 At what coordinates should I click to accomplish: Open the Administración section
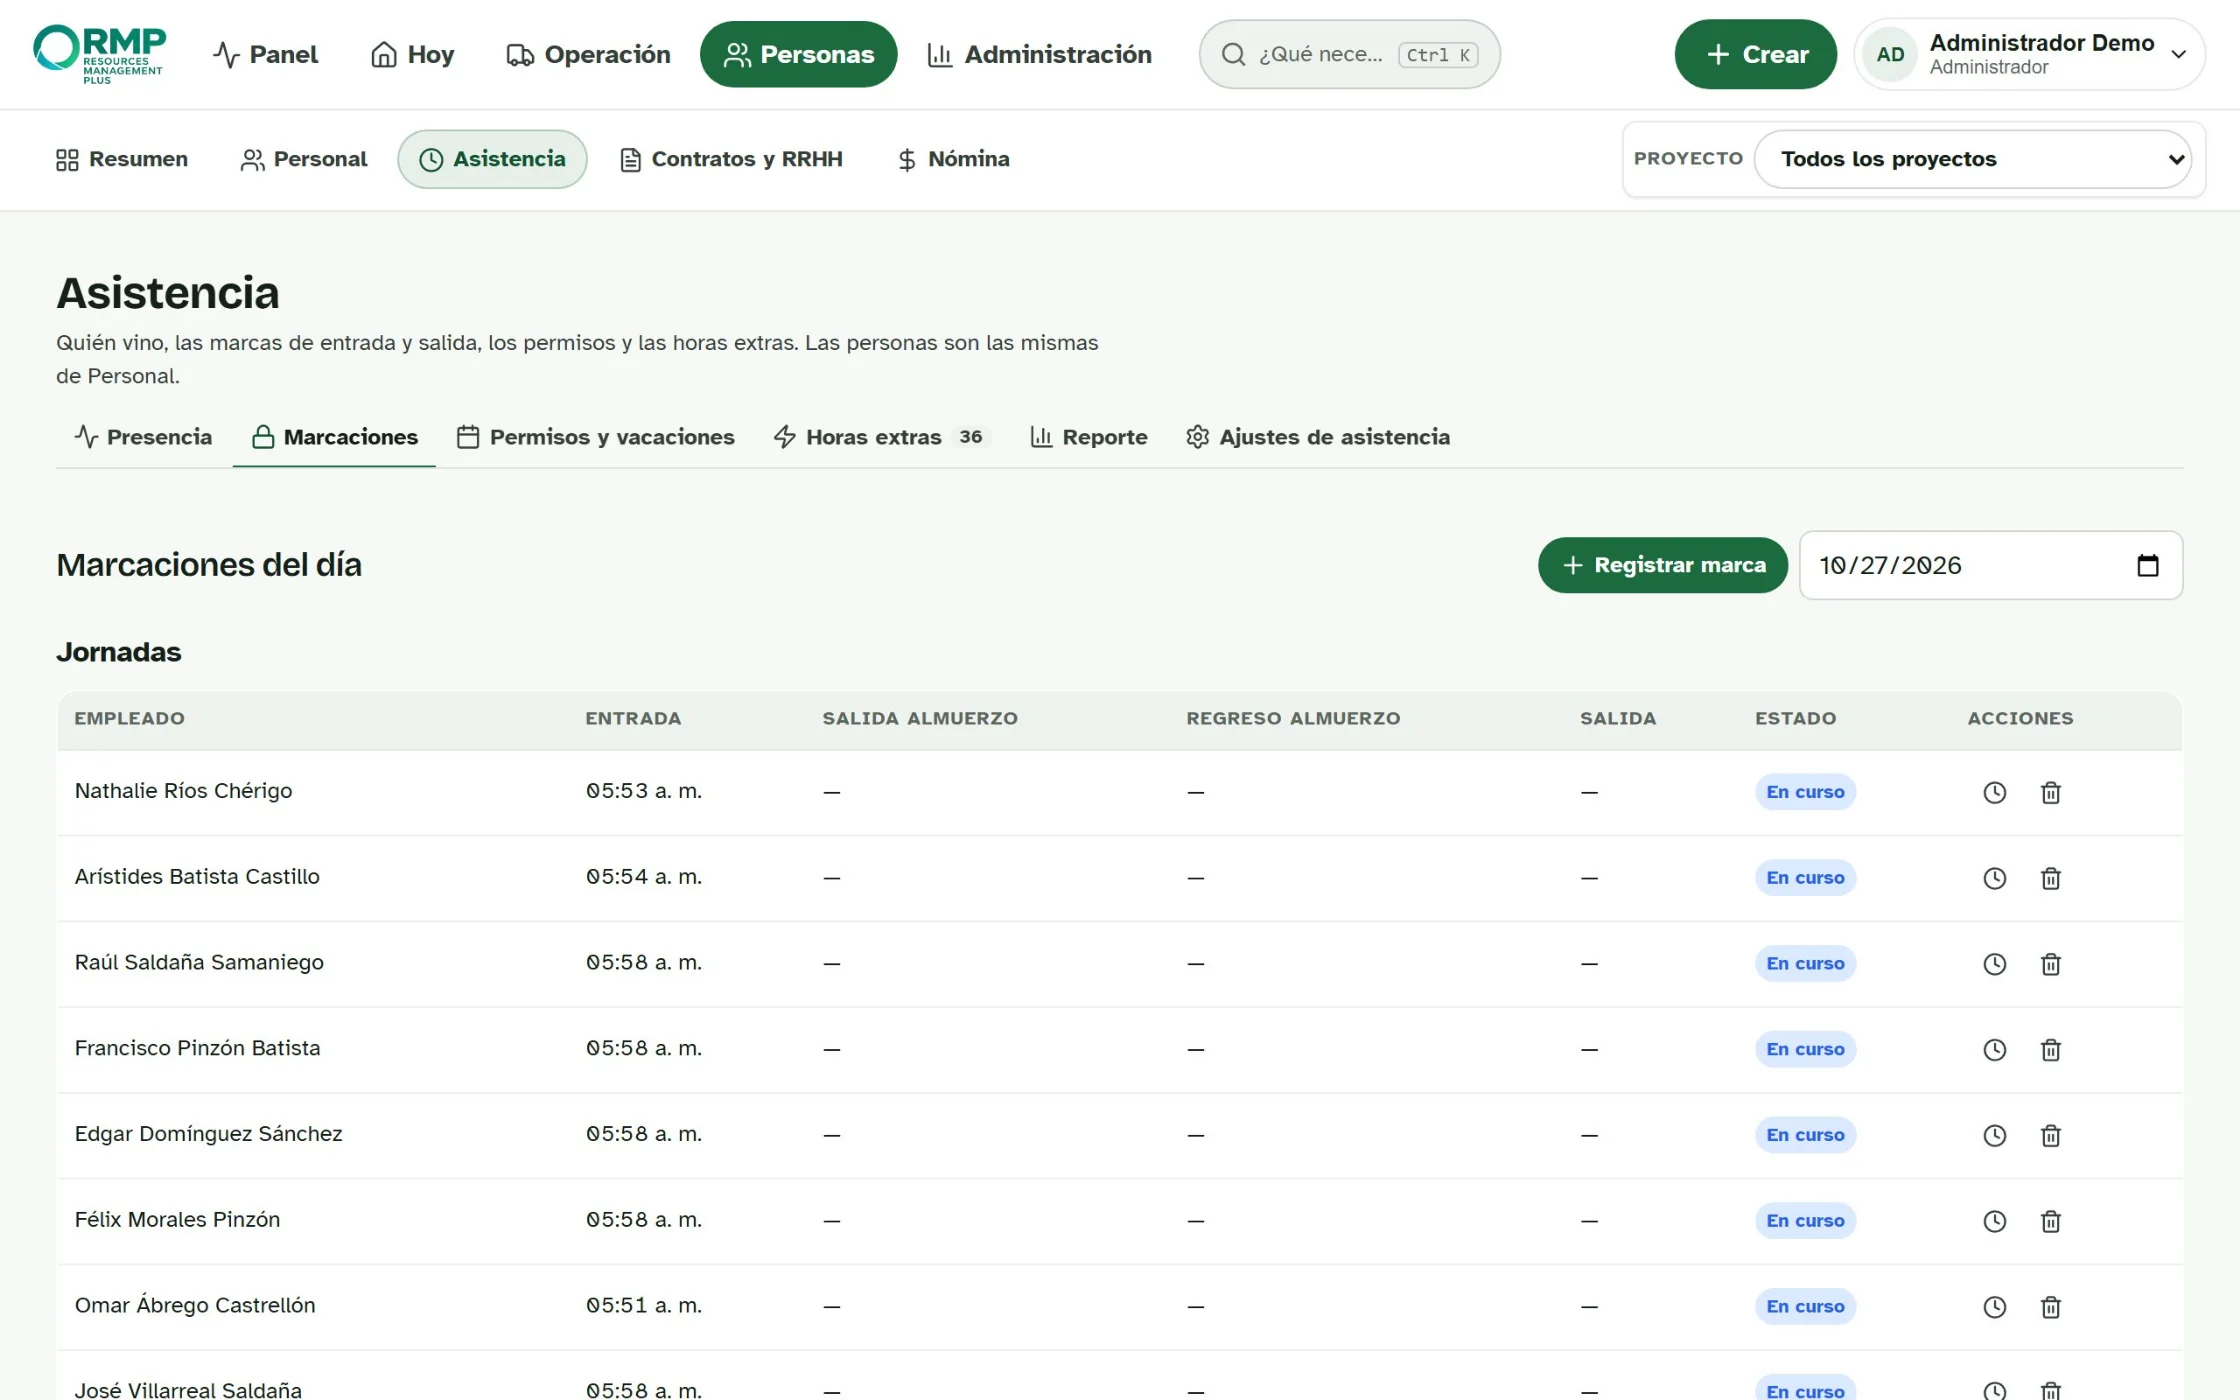point(1039,54)
